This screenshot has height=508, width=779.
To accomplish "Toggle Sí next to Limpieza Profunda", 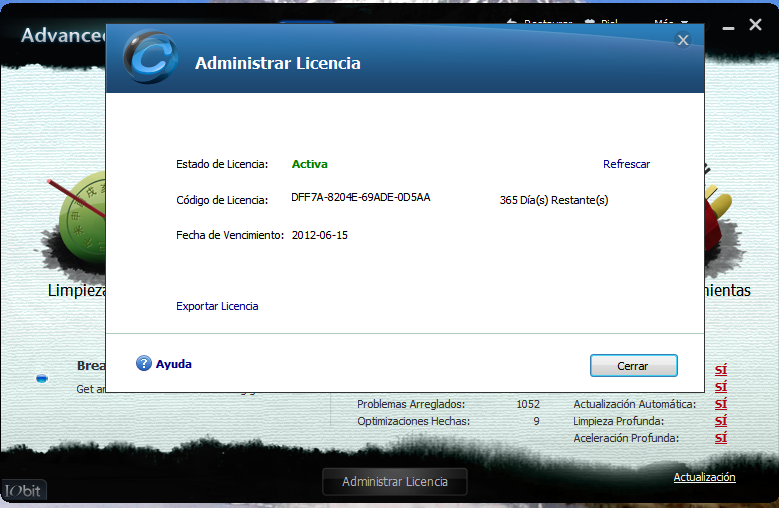I will click(x=720, y=421).
